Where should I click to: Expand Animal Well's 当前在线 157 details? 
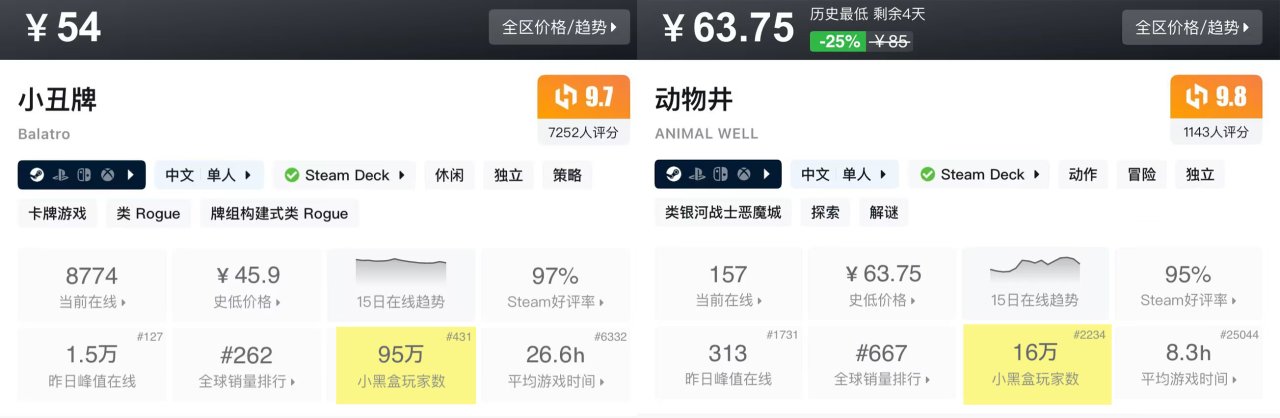pyautogui.click(x=728, y=285)
